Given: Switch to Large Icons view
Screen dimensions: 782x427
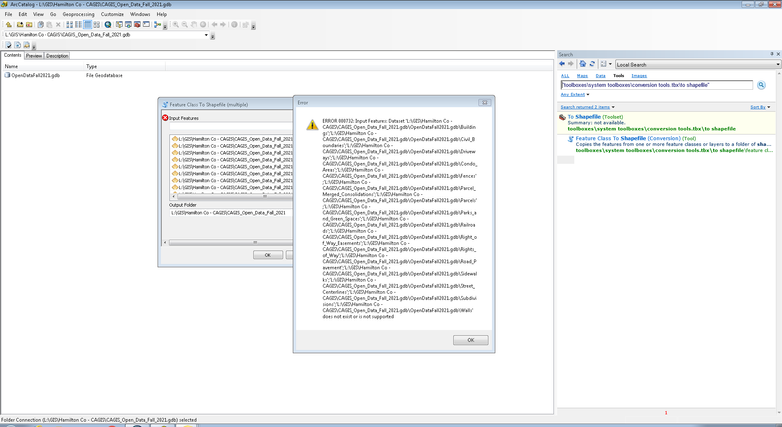Looking at the screenshot, I should (69, 24).
